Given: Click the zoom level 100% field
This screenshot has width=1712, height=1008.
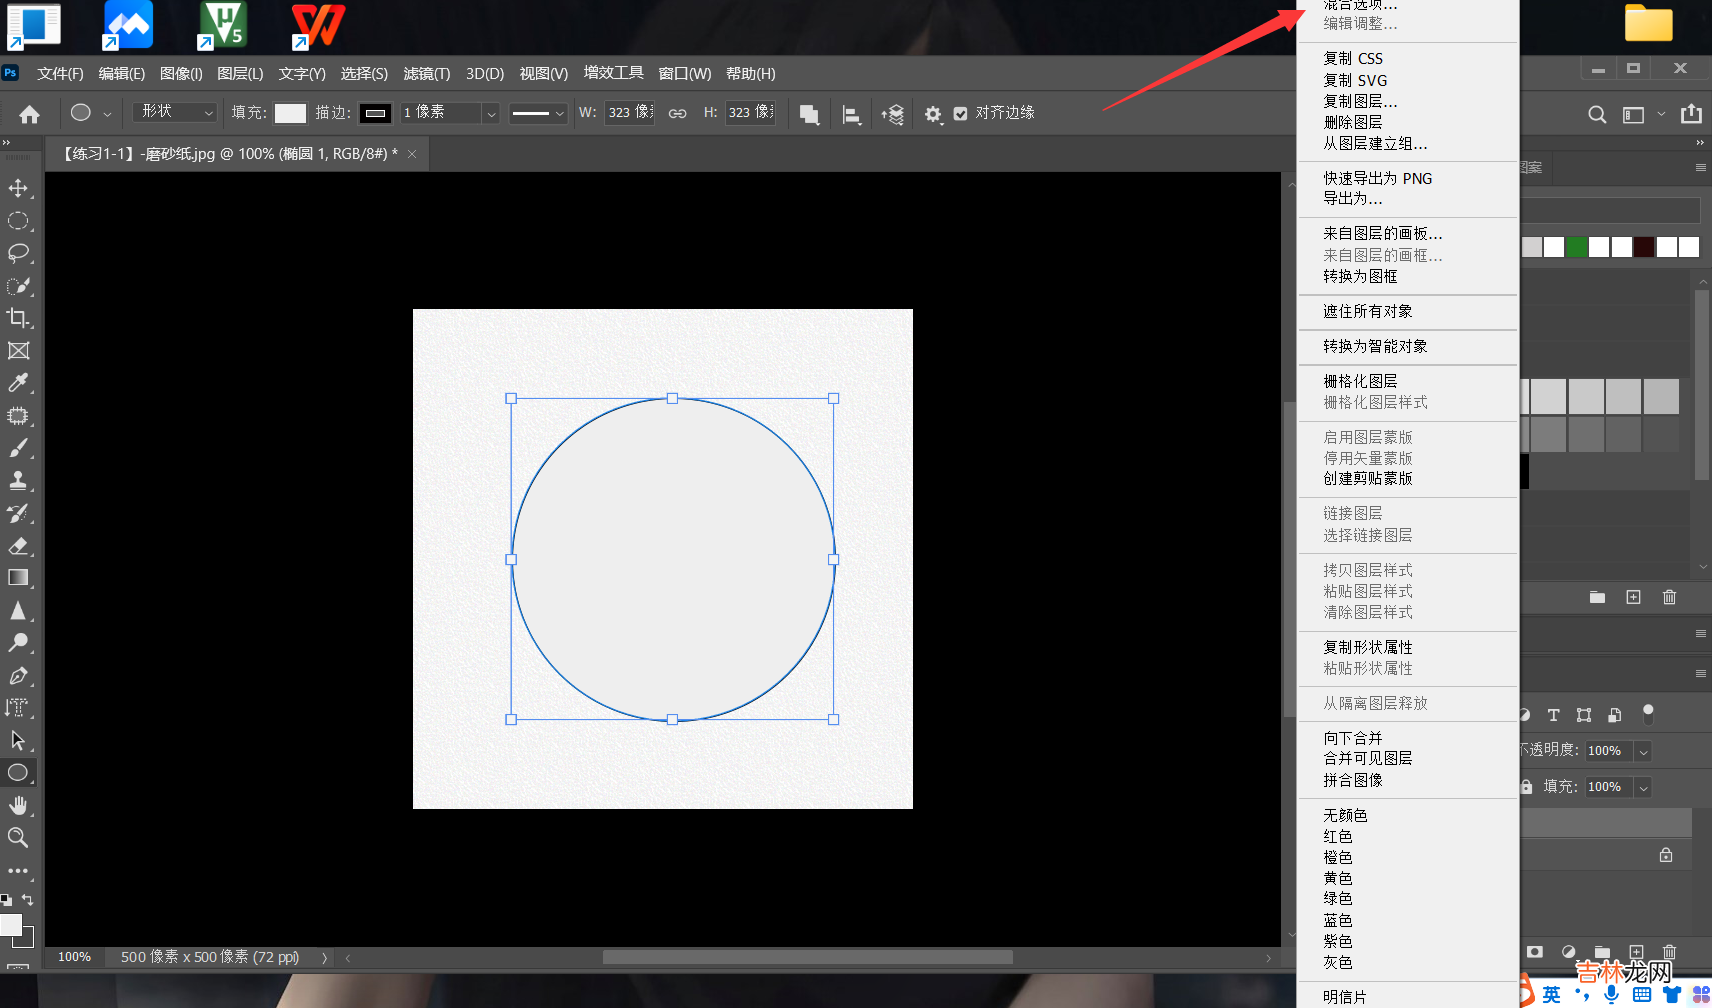Looking at the screenshot, I should pyautogui.click(x=75, y=957).
